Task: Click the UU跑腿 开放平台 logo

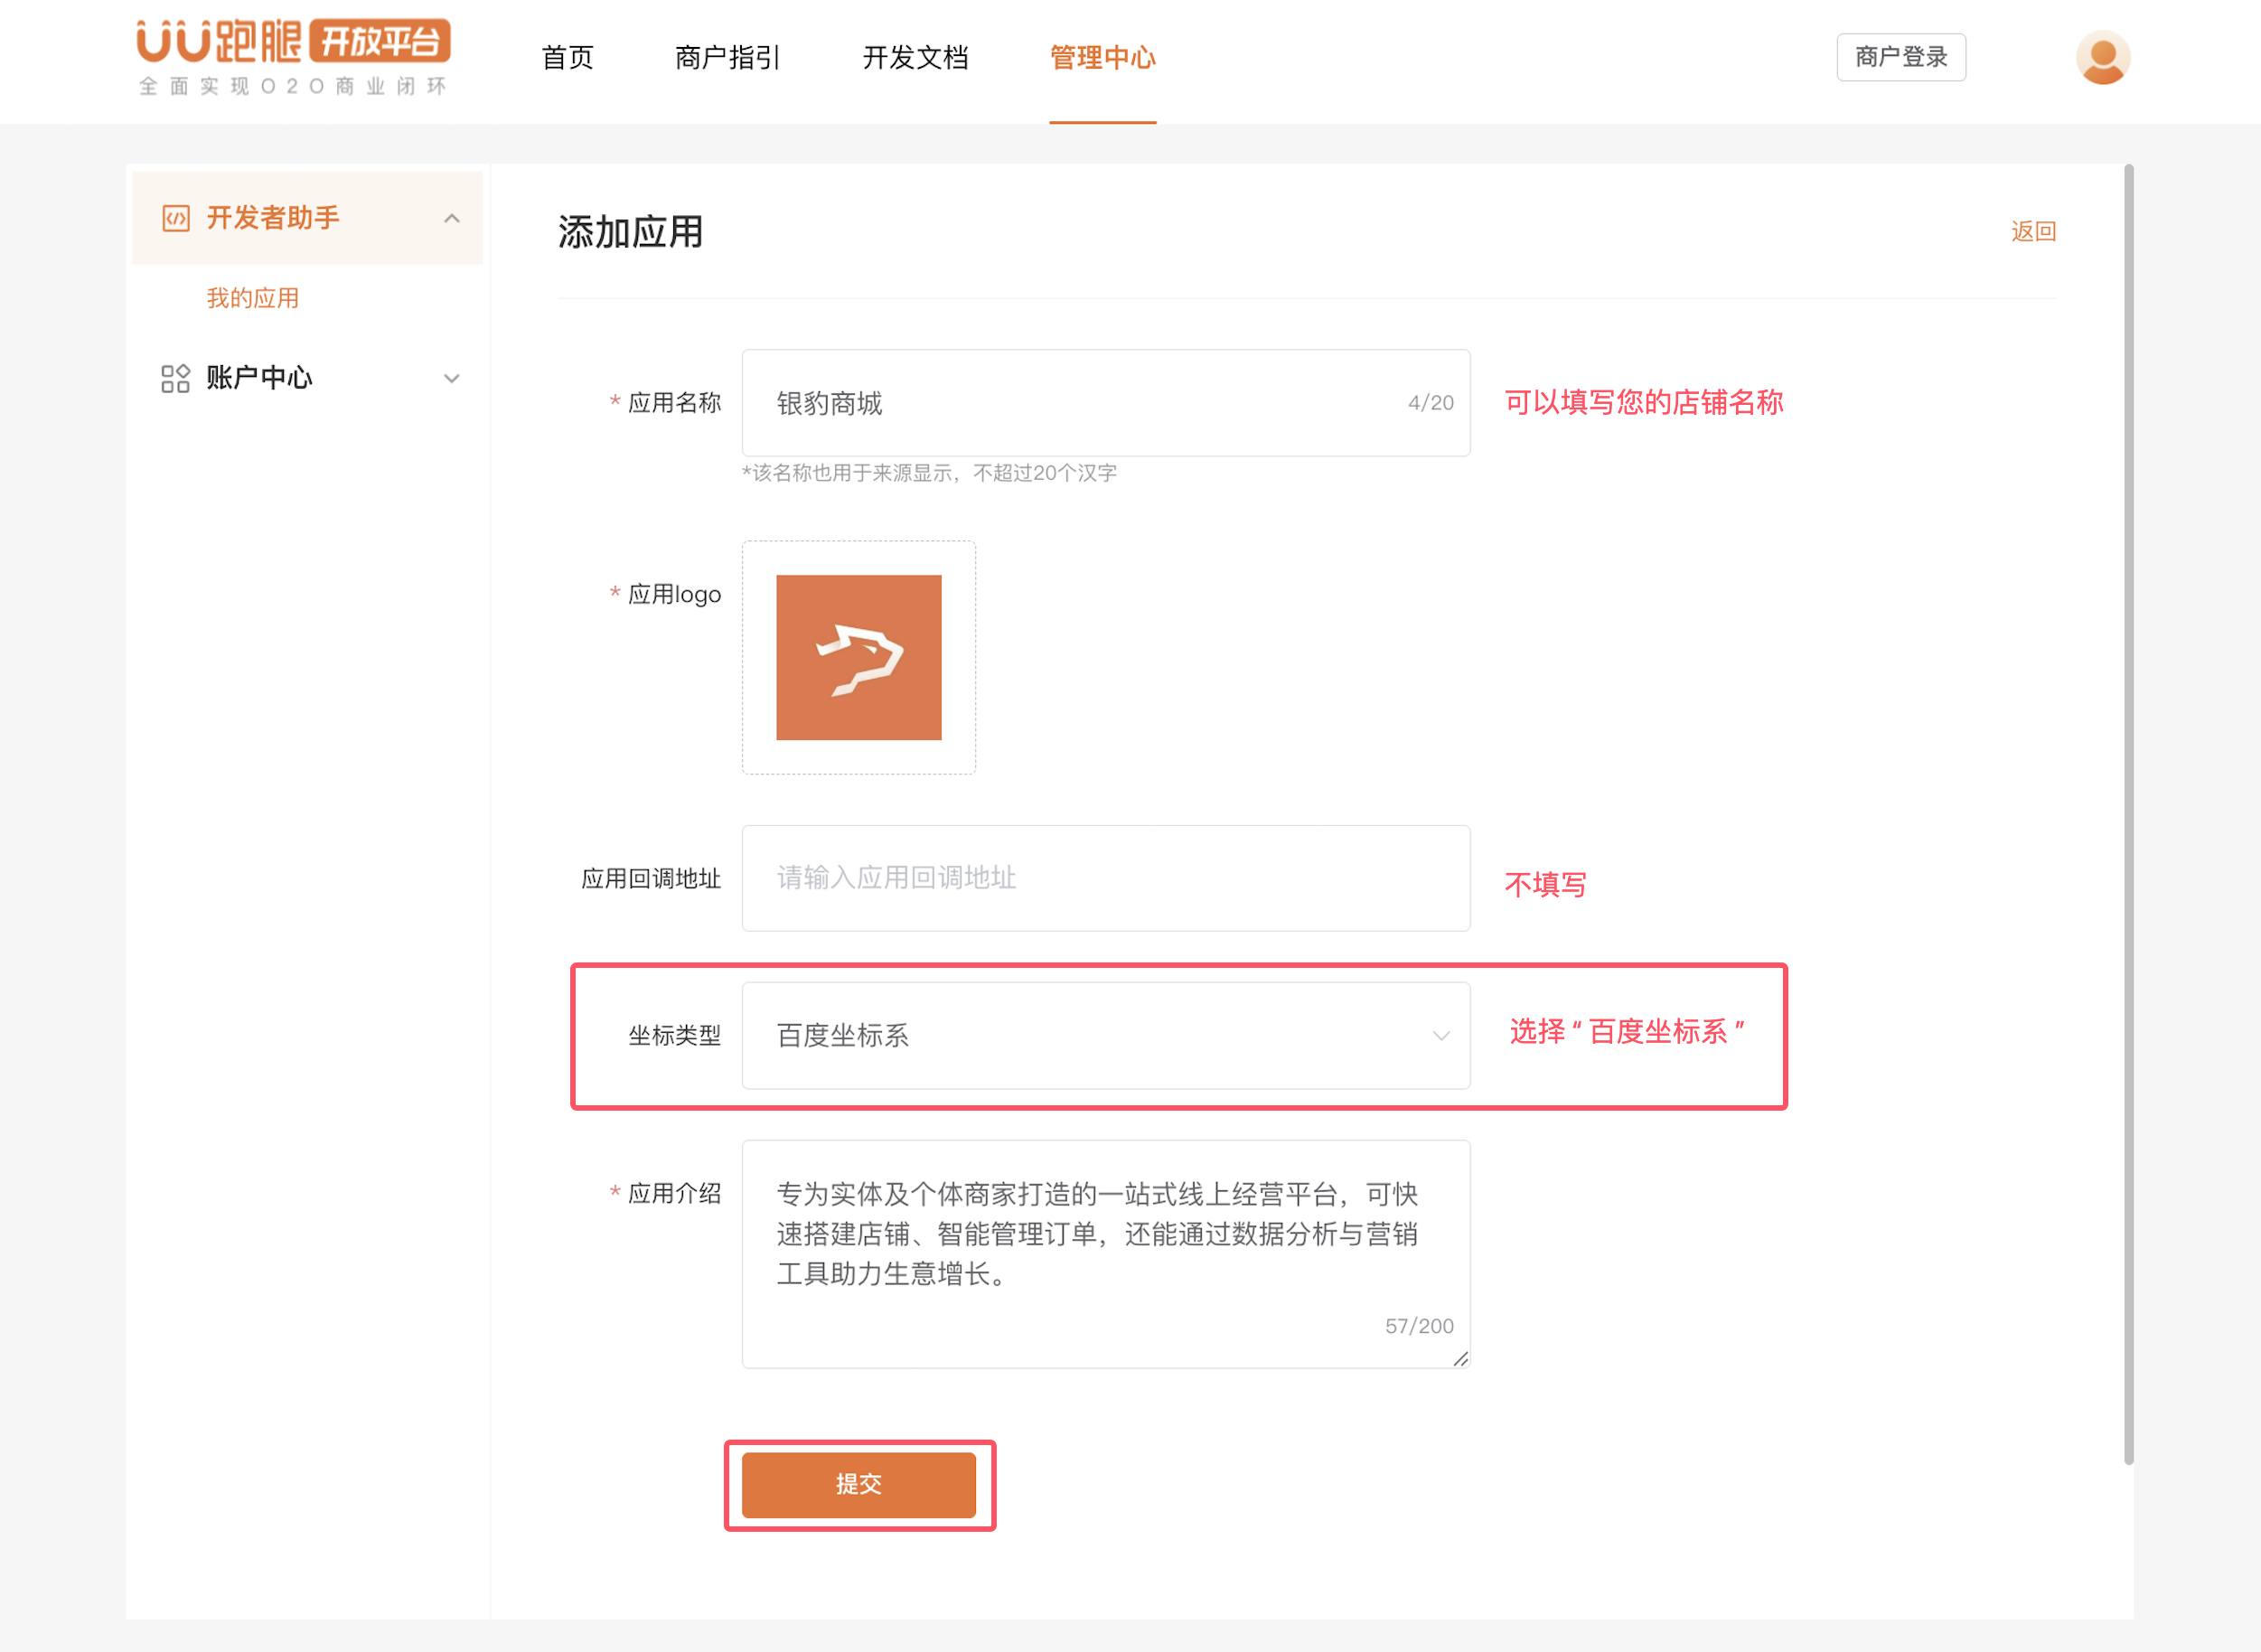Action: 293,56
